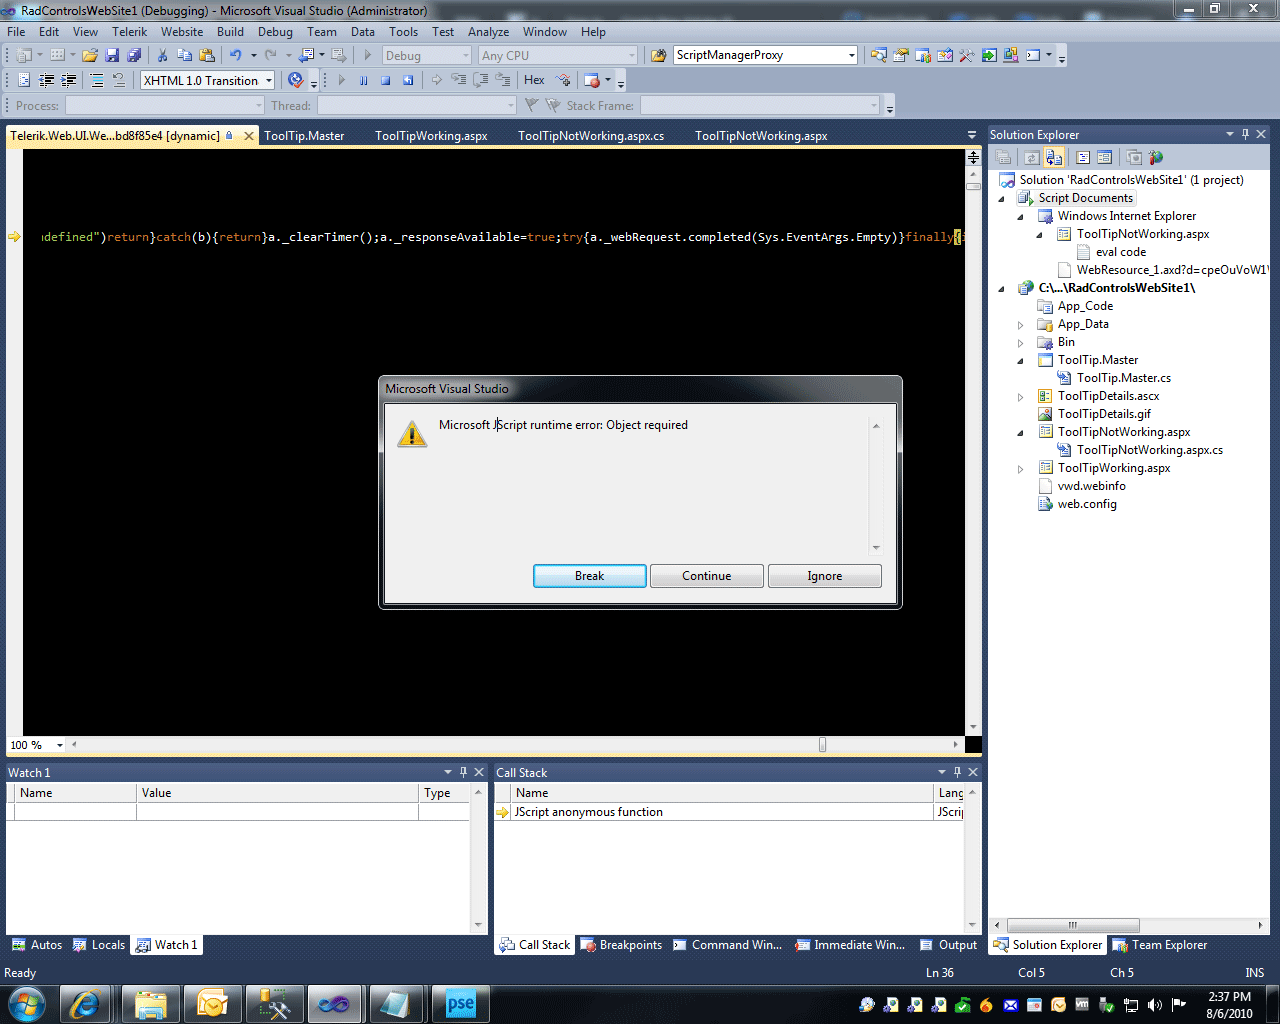Image resolution: width=1280 pixels, height=1024 pixels.
Task: Switch to the ToolTipNotWorking.aspx.cs editor tab
Action: tap(591, 136)
